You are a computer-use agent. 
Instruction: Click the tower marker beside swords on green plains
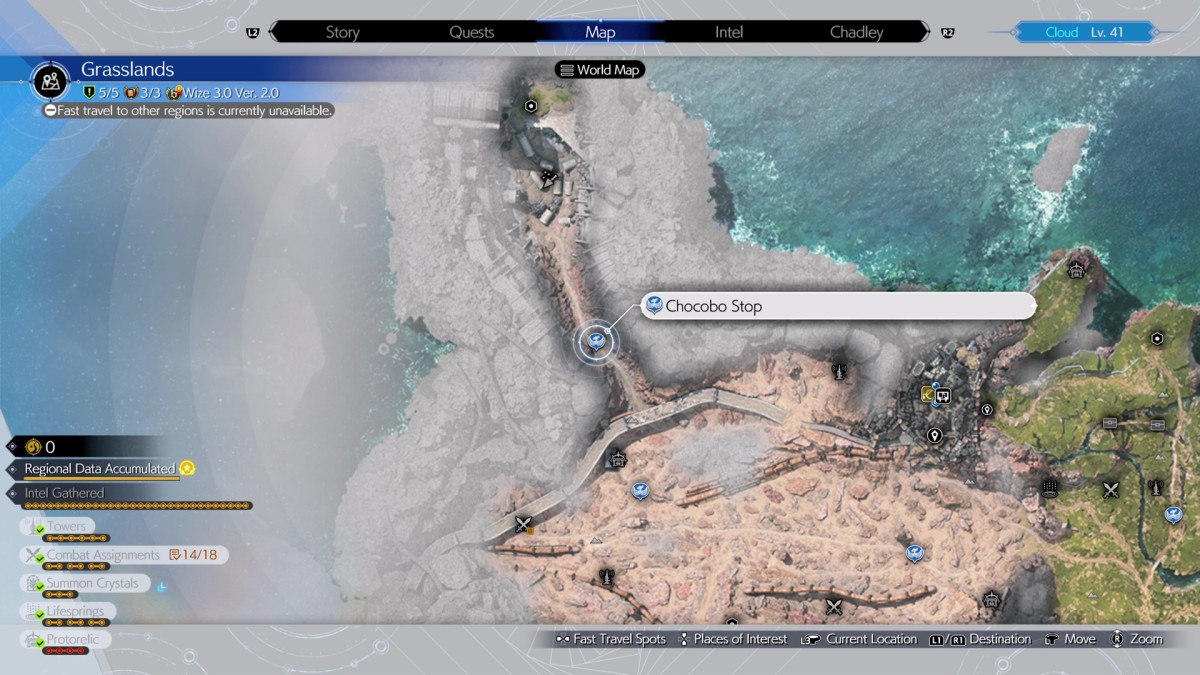(1157, 487)
